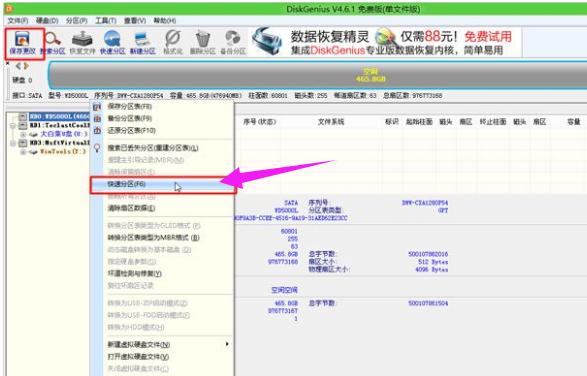Click the 标识 column header

392,122
